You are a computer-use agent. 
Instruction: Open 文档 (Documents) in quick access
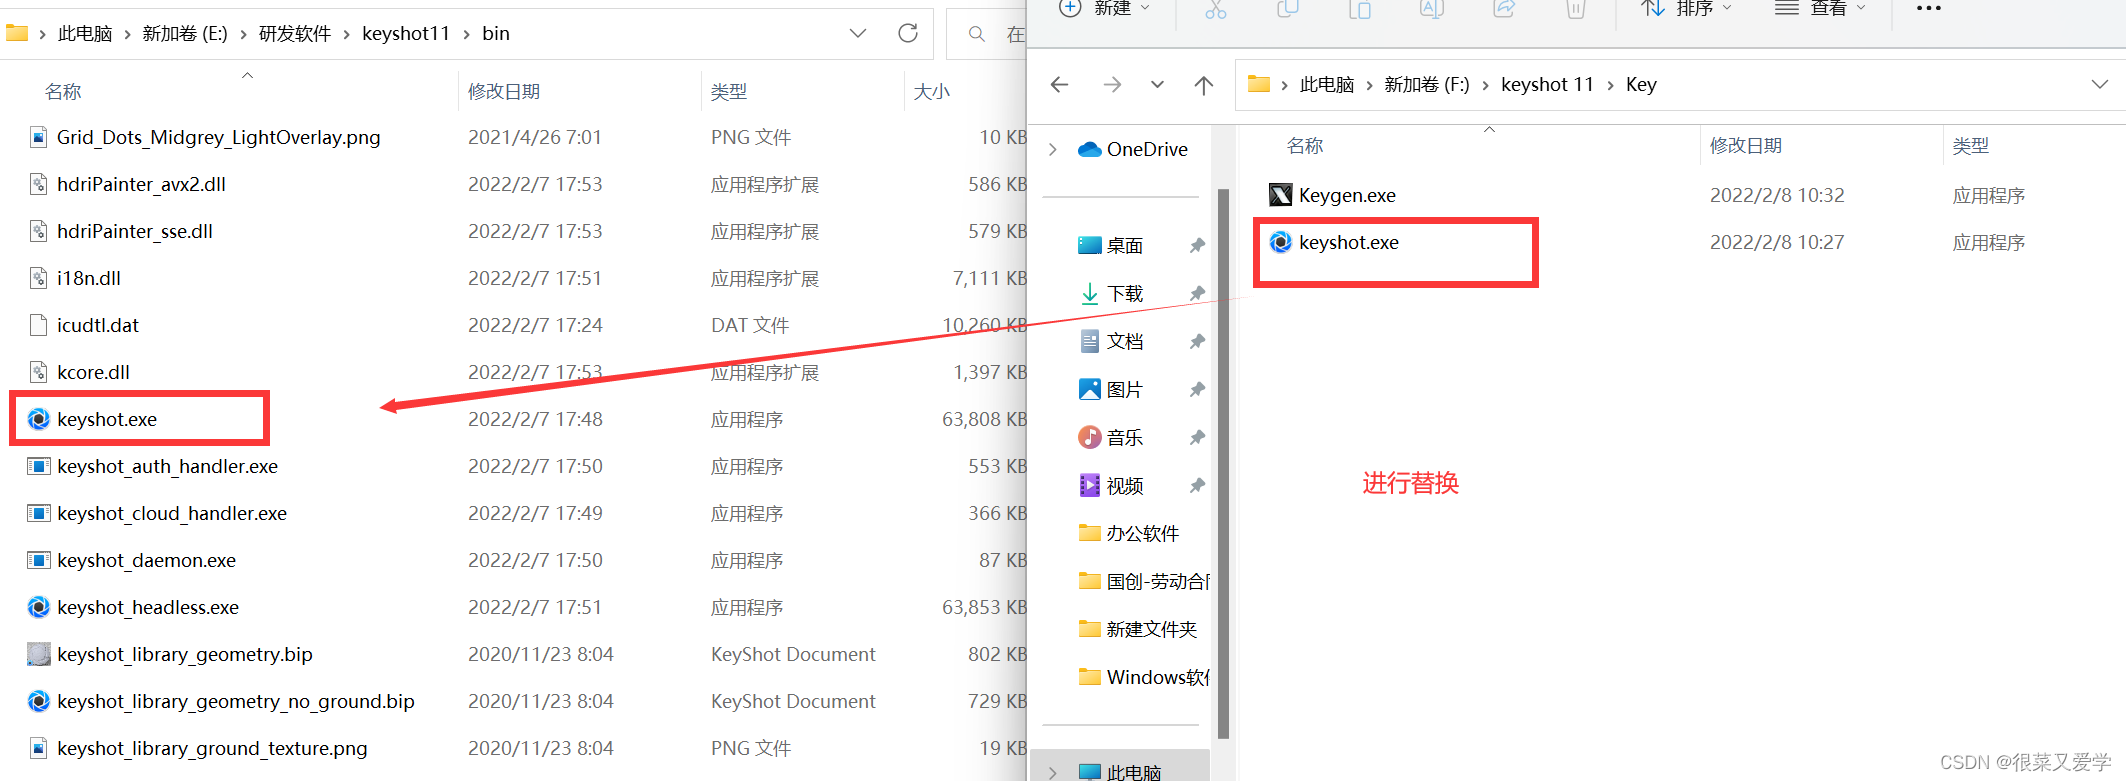[x=1111, y=342]
